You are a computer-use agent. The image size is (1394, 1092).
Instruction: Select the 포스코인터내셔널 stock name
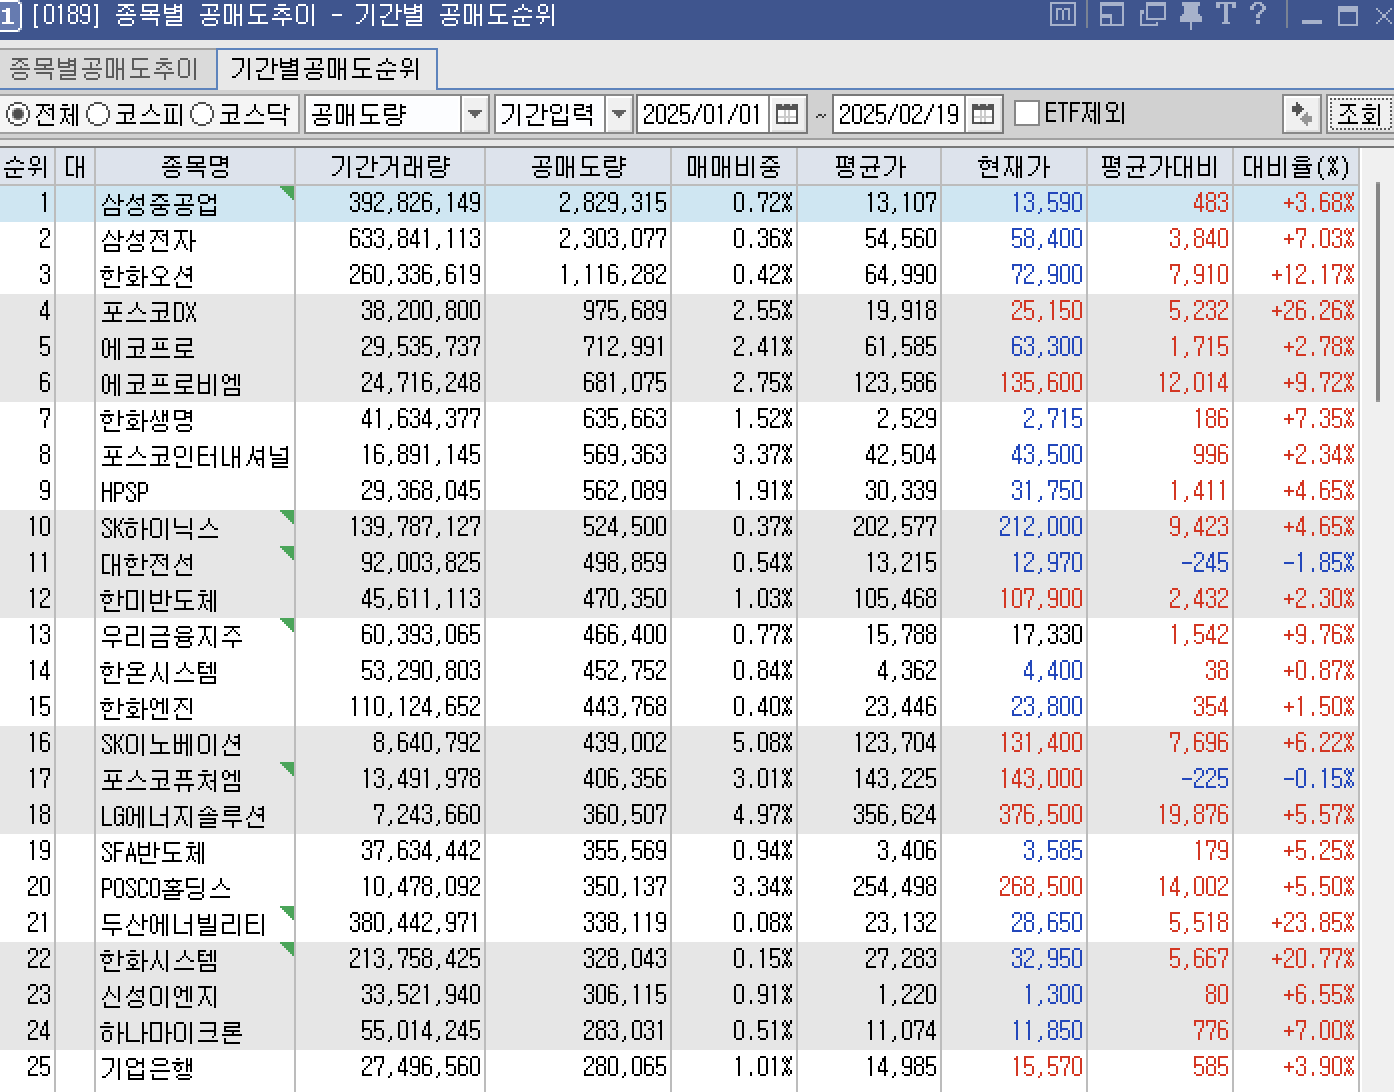pos(195,456)
